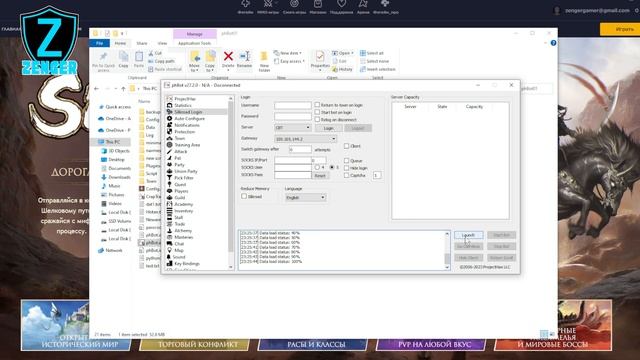The image size is (640, 360).
Task: Open File tab in File Explorer
Action: [x=100, y=43]
